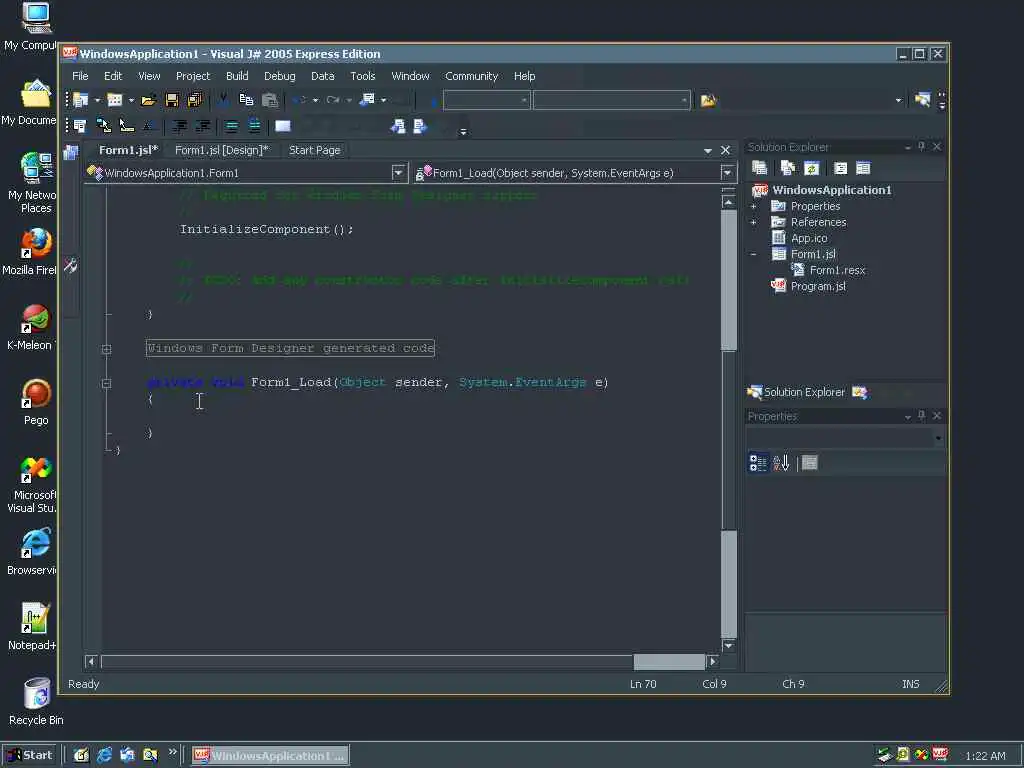Click the Add New Item toolbar icon
This screenshot has height=768, width=1024.
(115, 100)
